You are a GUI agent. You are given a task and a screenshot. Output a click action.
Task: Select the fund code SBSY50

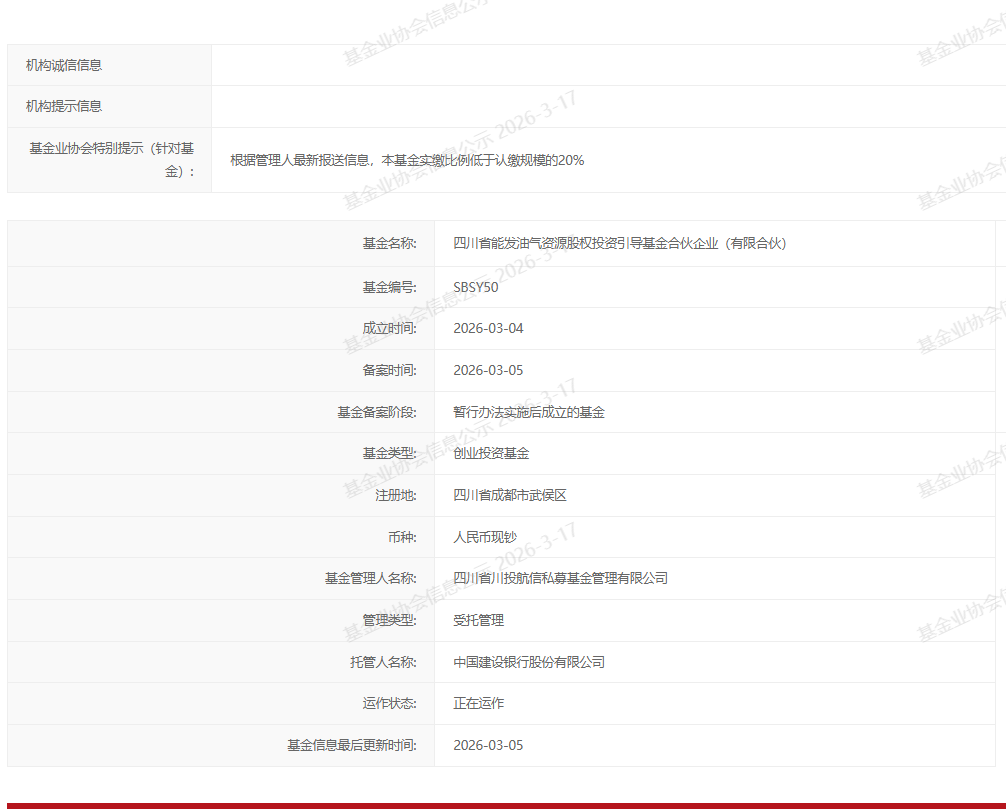coord(475,287)
